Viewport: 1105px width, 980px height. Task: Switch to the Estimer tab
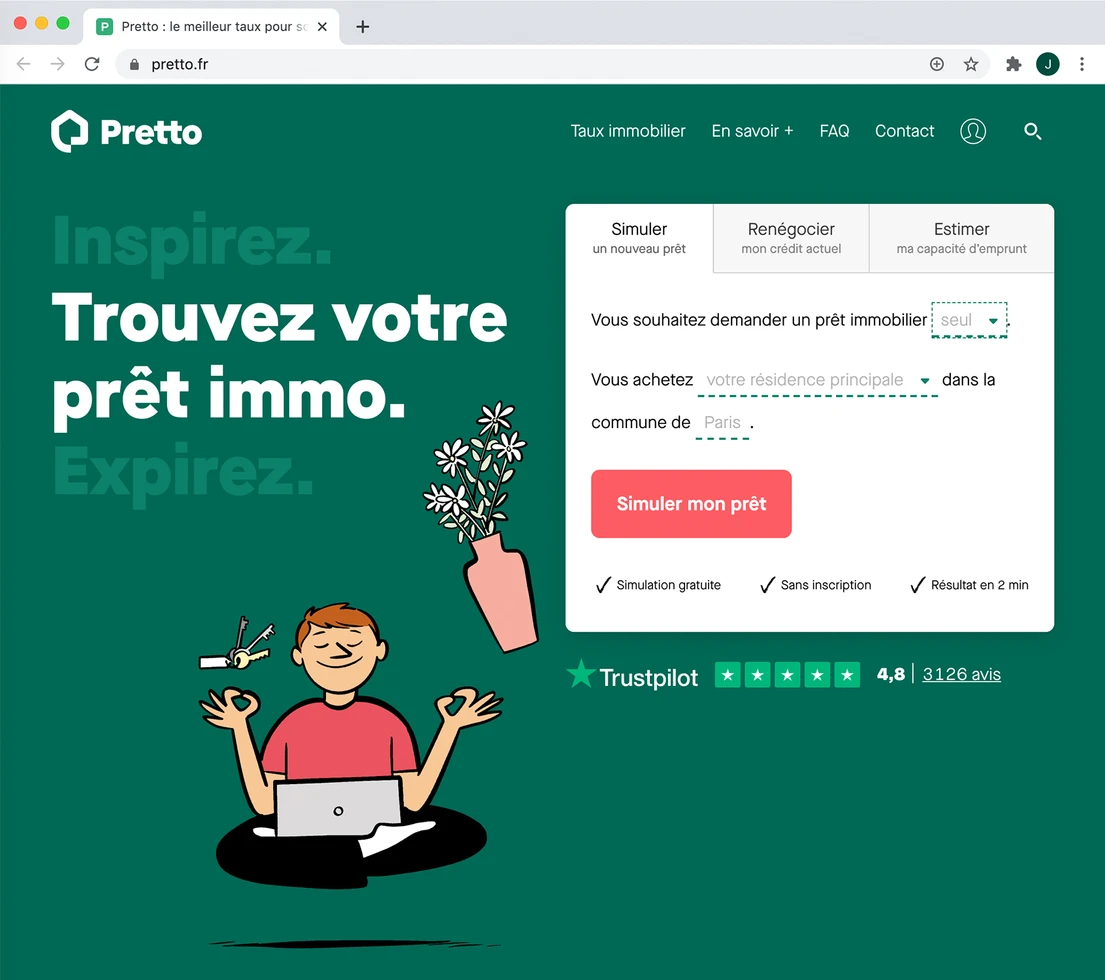961,238
